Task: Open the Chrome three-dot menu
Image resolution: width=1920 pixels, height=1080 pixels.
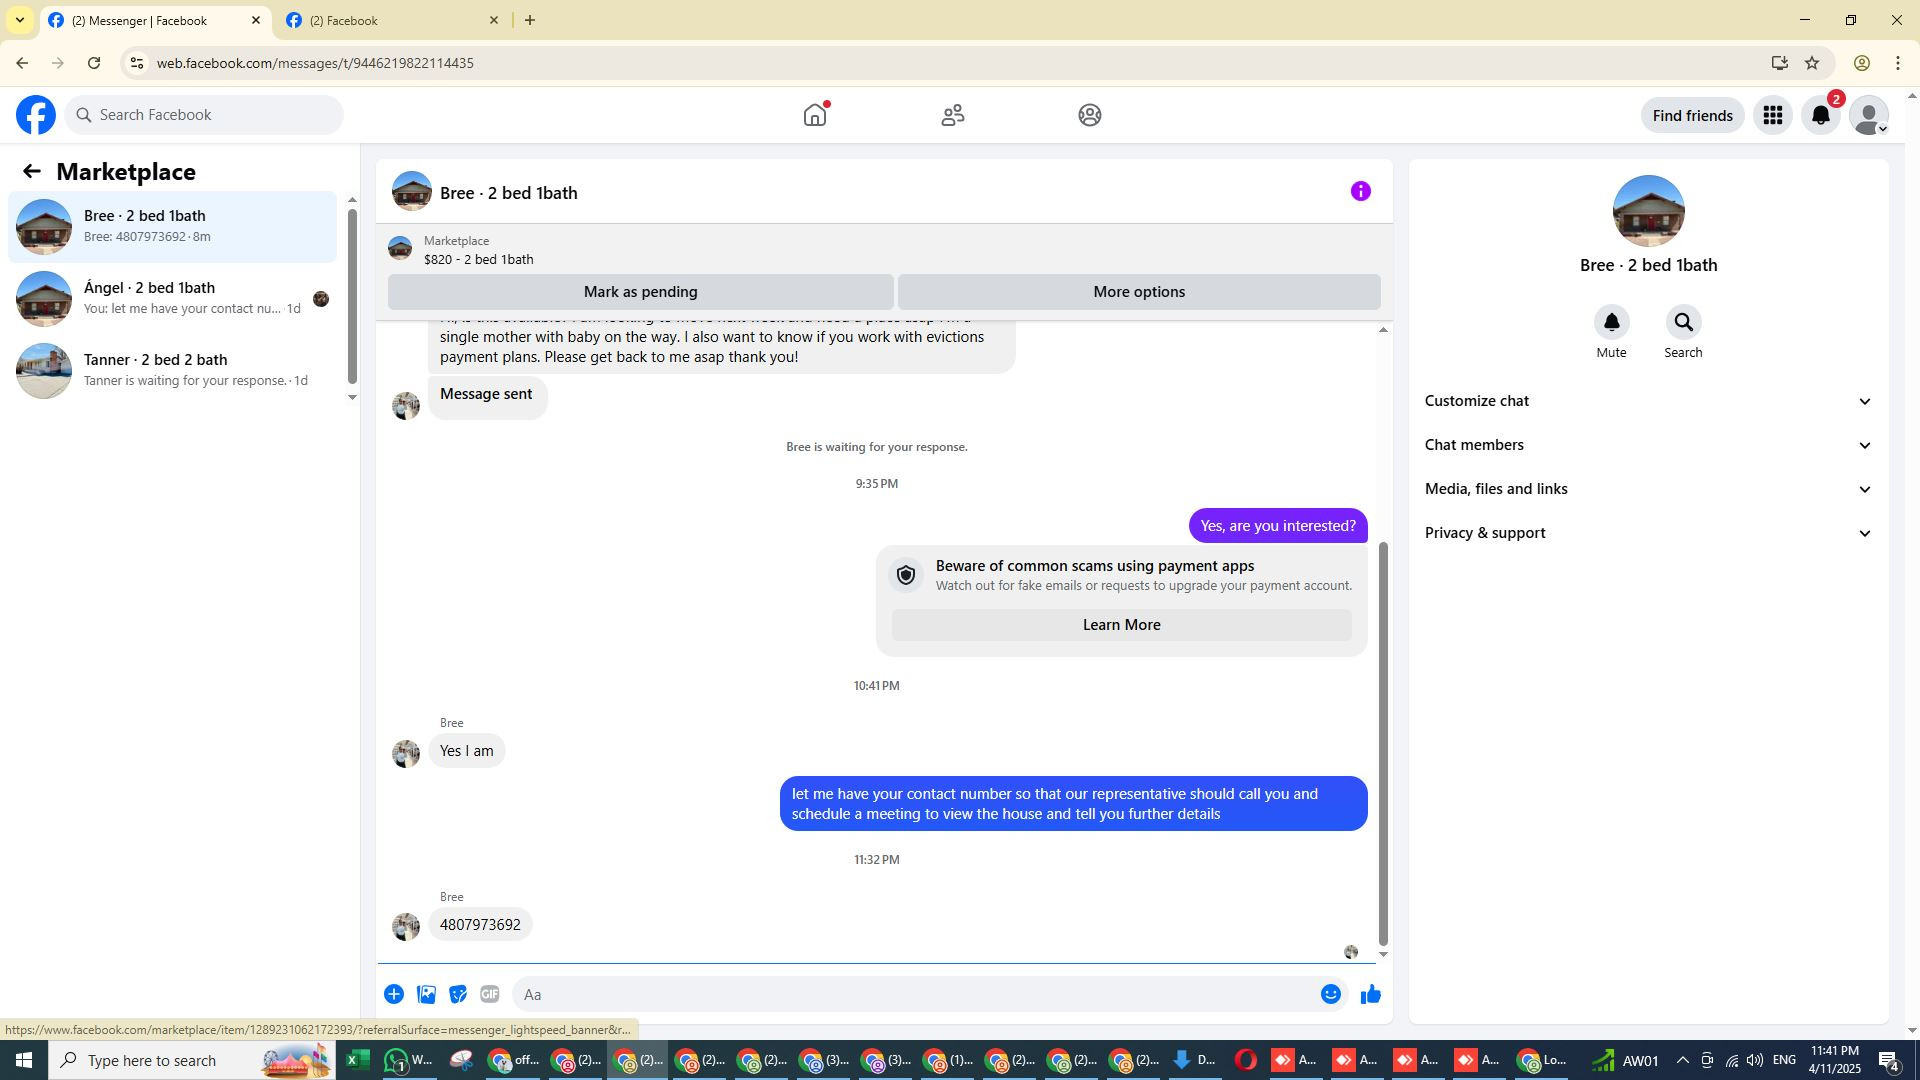Action: coord(1898,63)
